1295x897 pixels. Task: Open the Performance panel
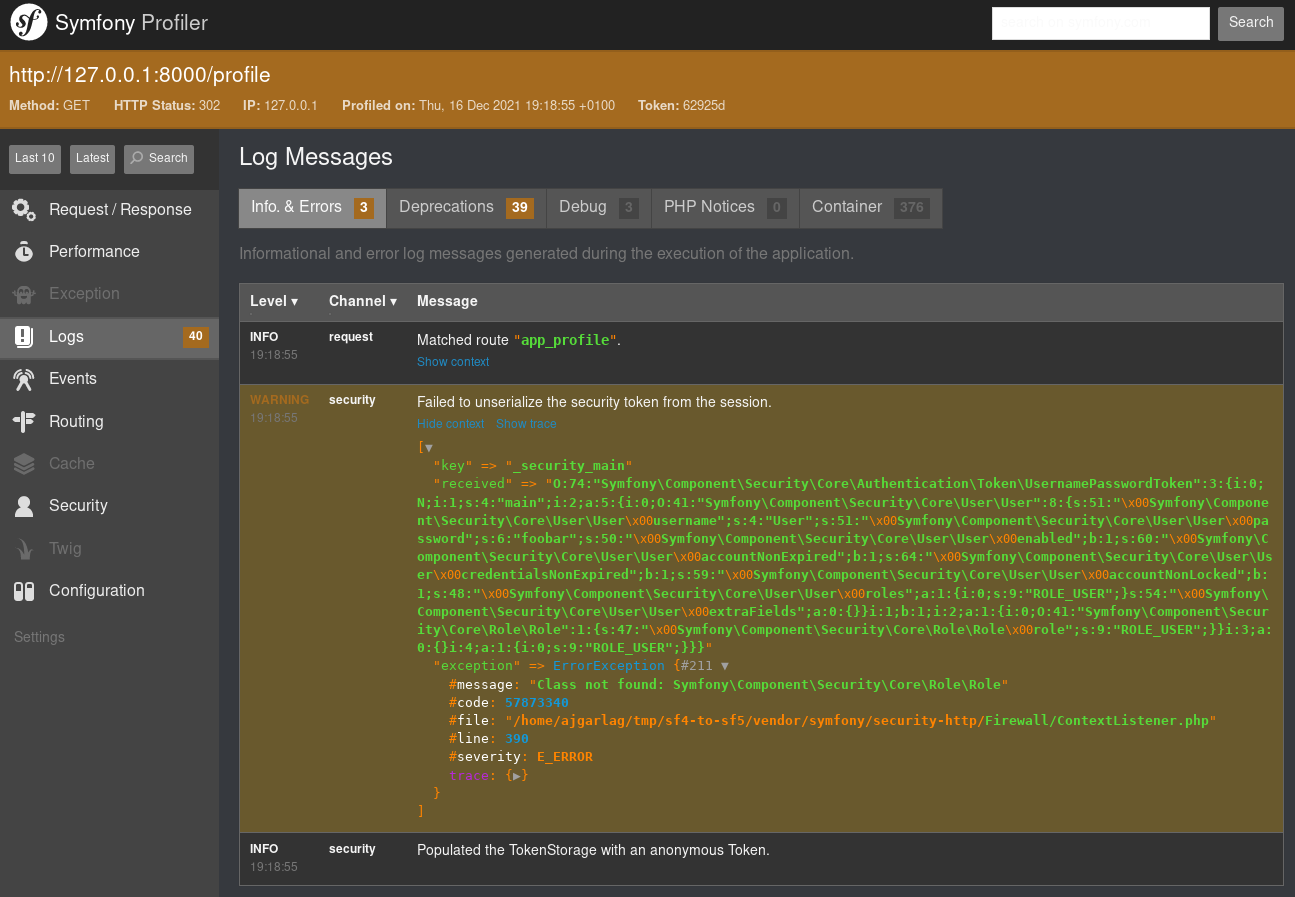point(109,252)
